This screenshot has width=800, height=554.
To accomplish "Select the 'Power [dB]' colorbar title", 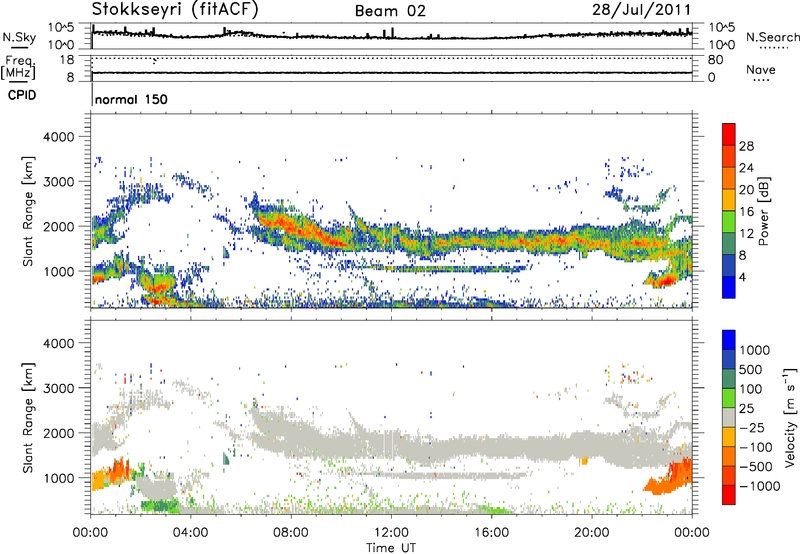I will (x=764, y=211).
